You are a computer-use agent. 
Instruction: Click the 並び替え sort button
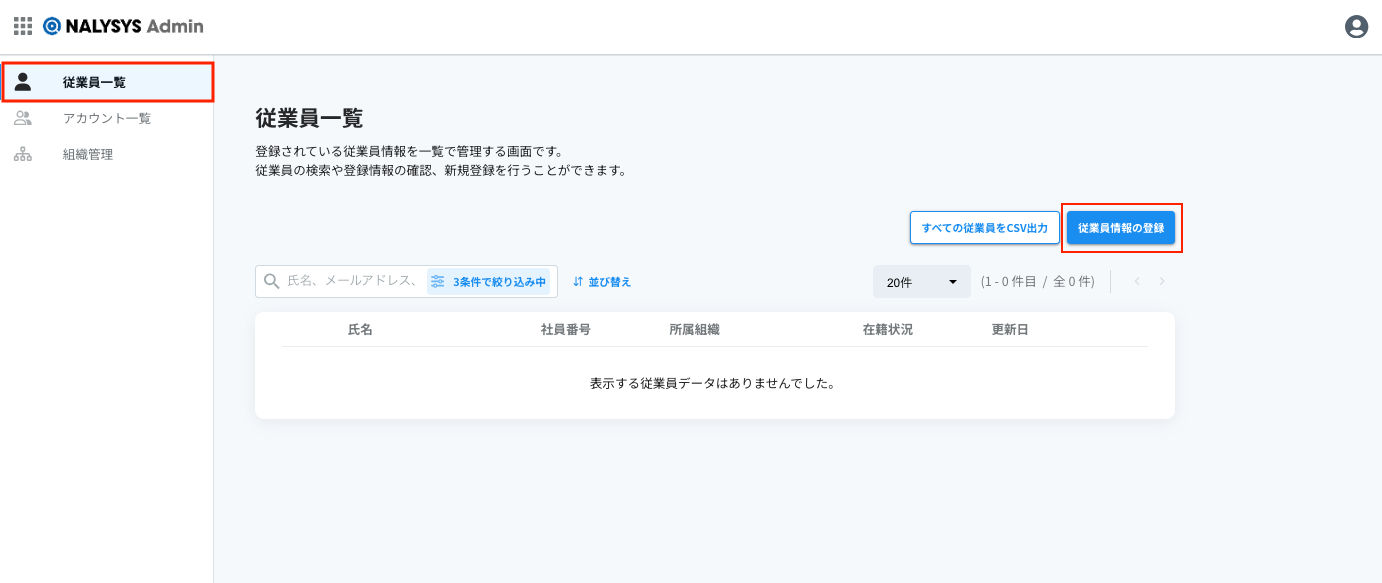pyautogui.click(x=602, y=282)
